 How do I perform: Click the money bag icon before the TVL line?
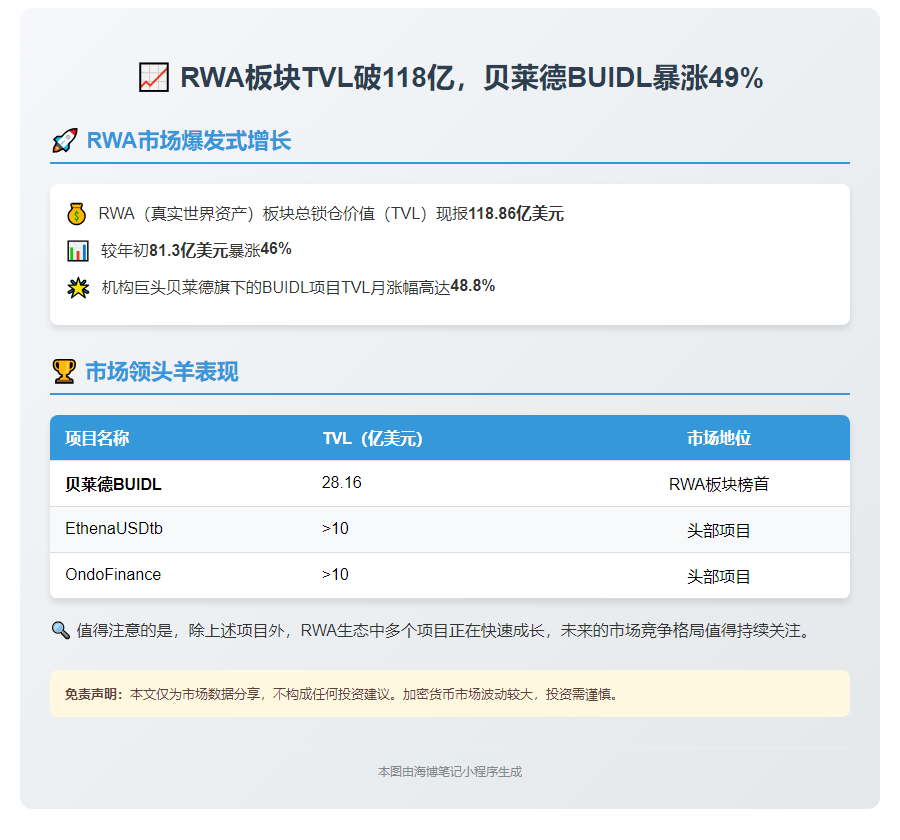click(x=76, y=214)
